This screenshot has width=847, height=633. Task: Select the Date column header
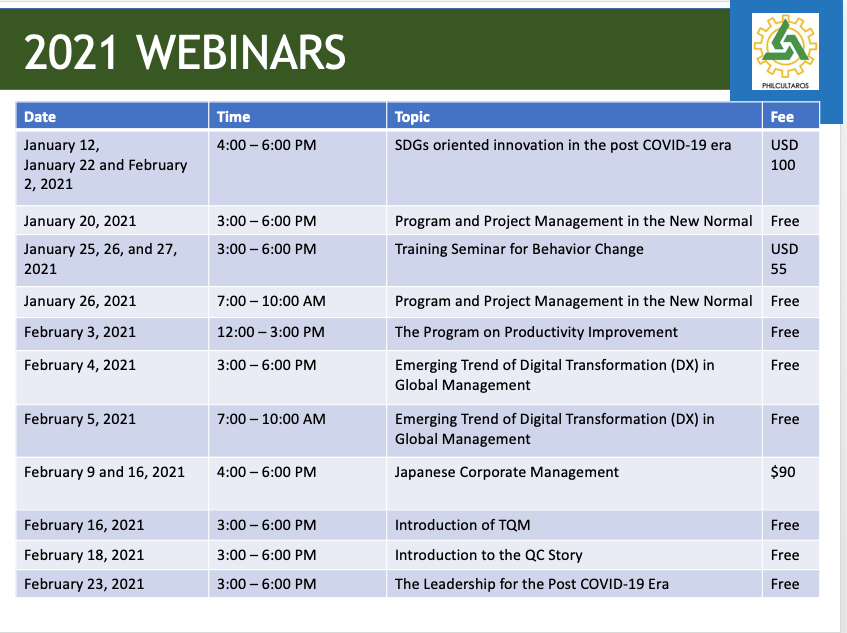tap(40, 116)
